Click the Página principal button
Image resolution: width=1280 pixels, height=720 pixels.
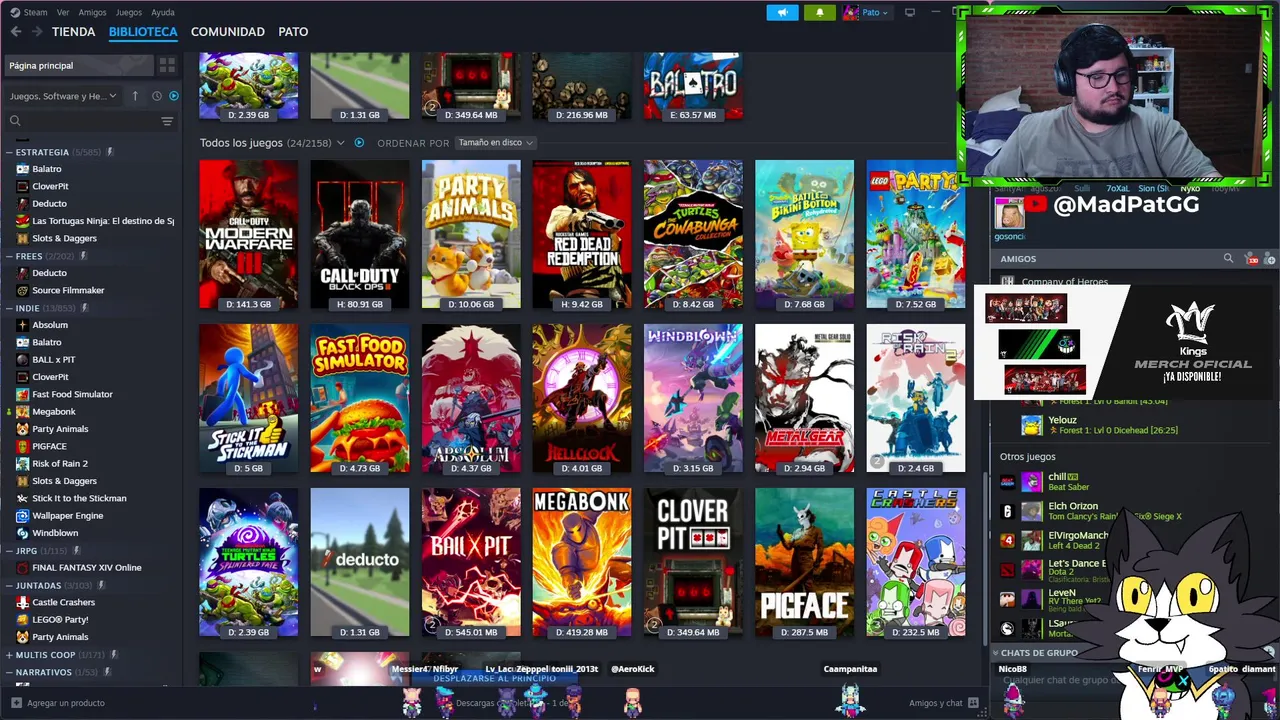[x=78, y=65]
